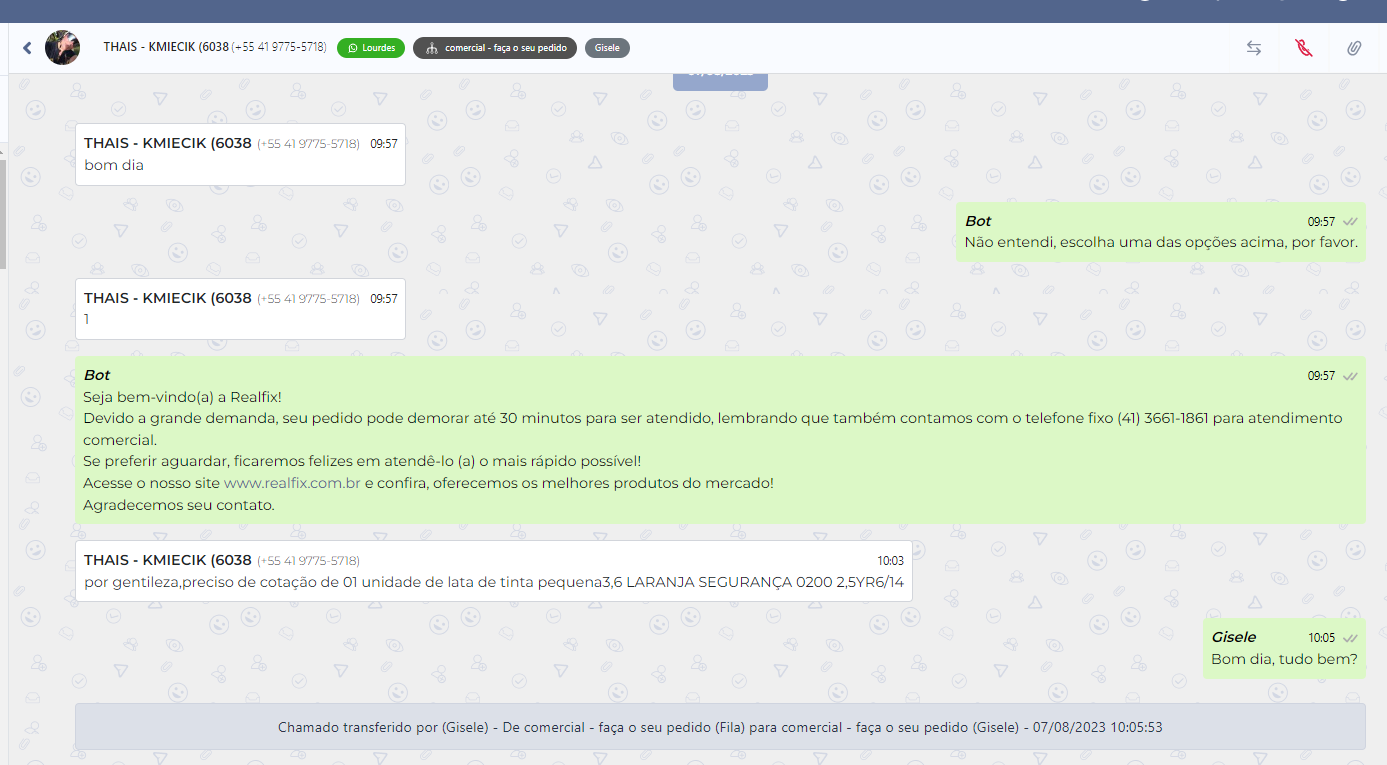1387x765 pixels.
Task: Click the contact name THAIS - KMIECIK in header
Action: pyautogui.click(x=166, y=47)
